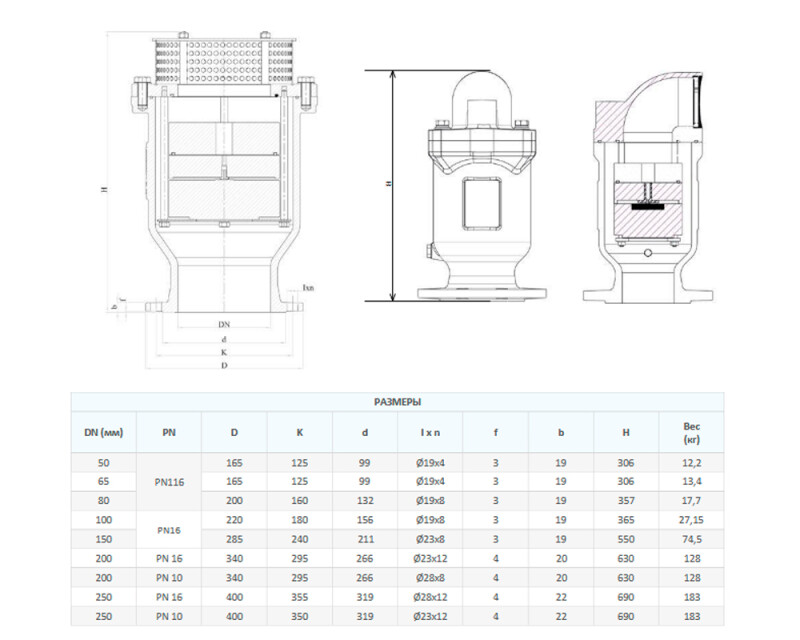This screenshot has height=640, width=800.
Task: Select the Вес (кг) column header
Action: coord(691,432)
